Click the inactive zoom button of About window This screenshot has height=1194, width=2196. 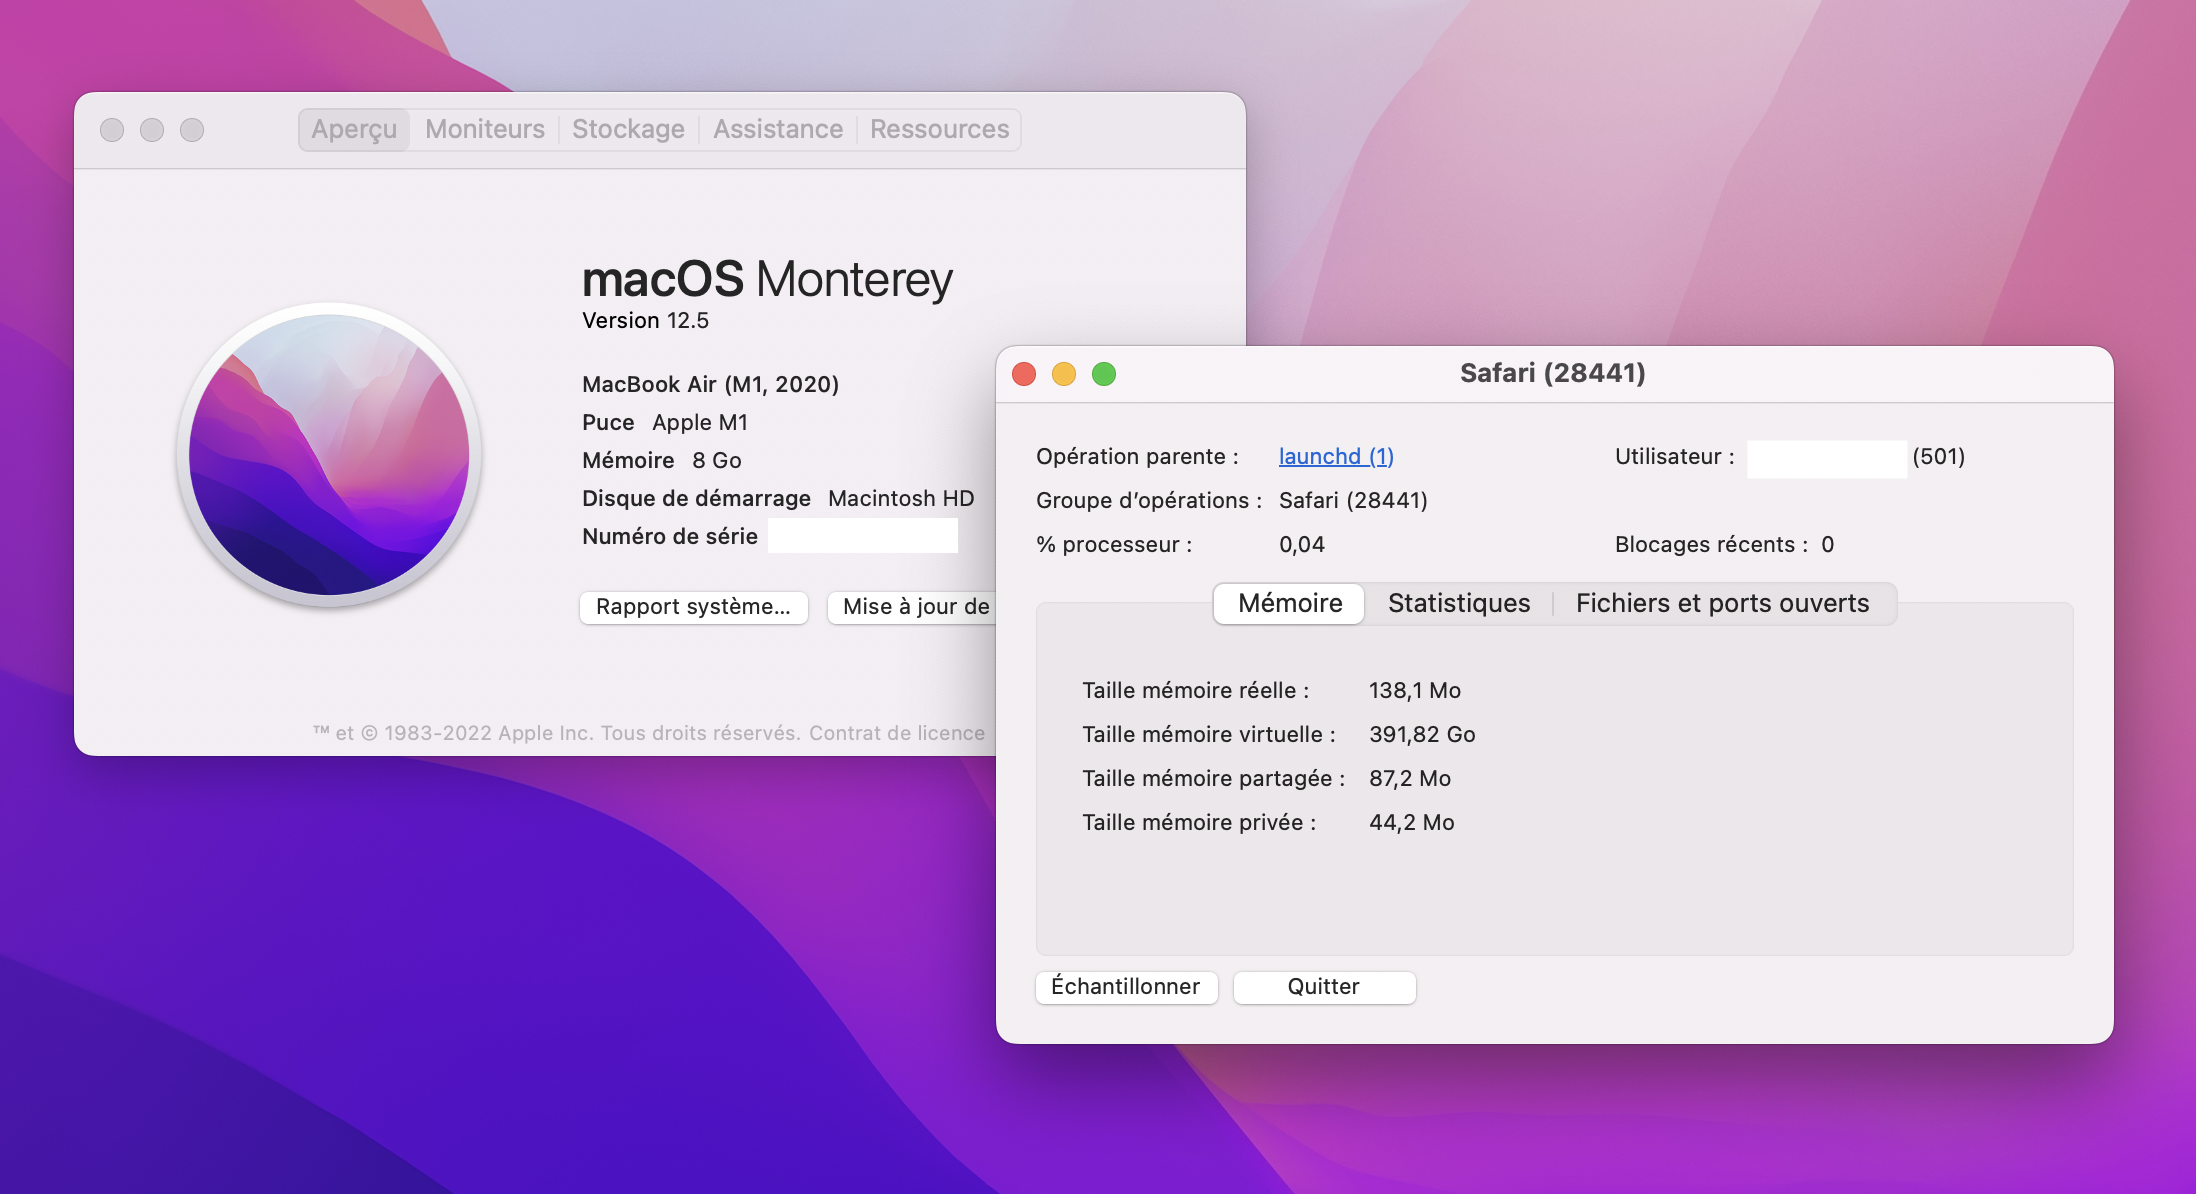pos(192,130)
